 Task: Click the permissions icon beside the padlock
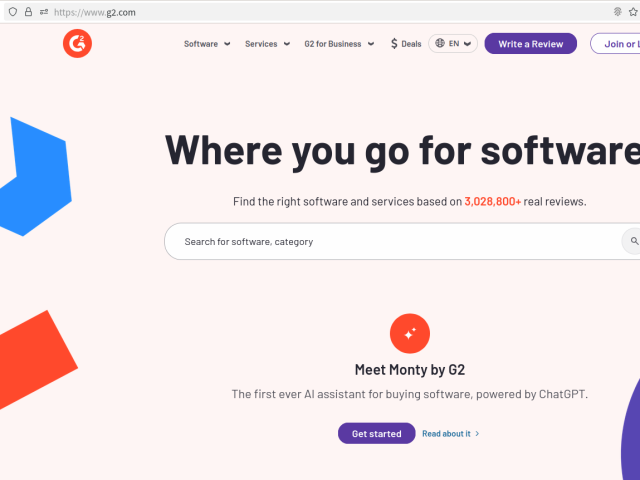pos(44,12)
